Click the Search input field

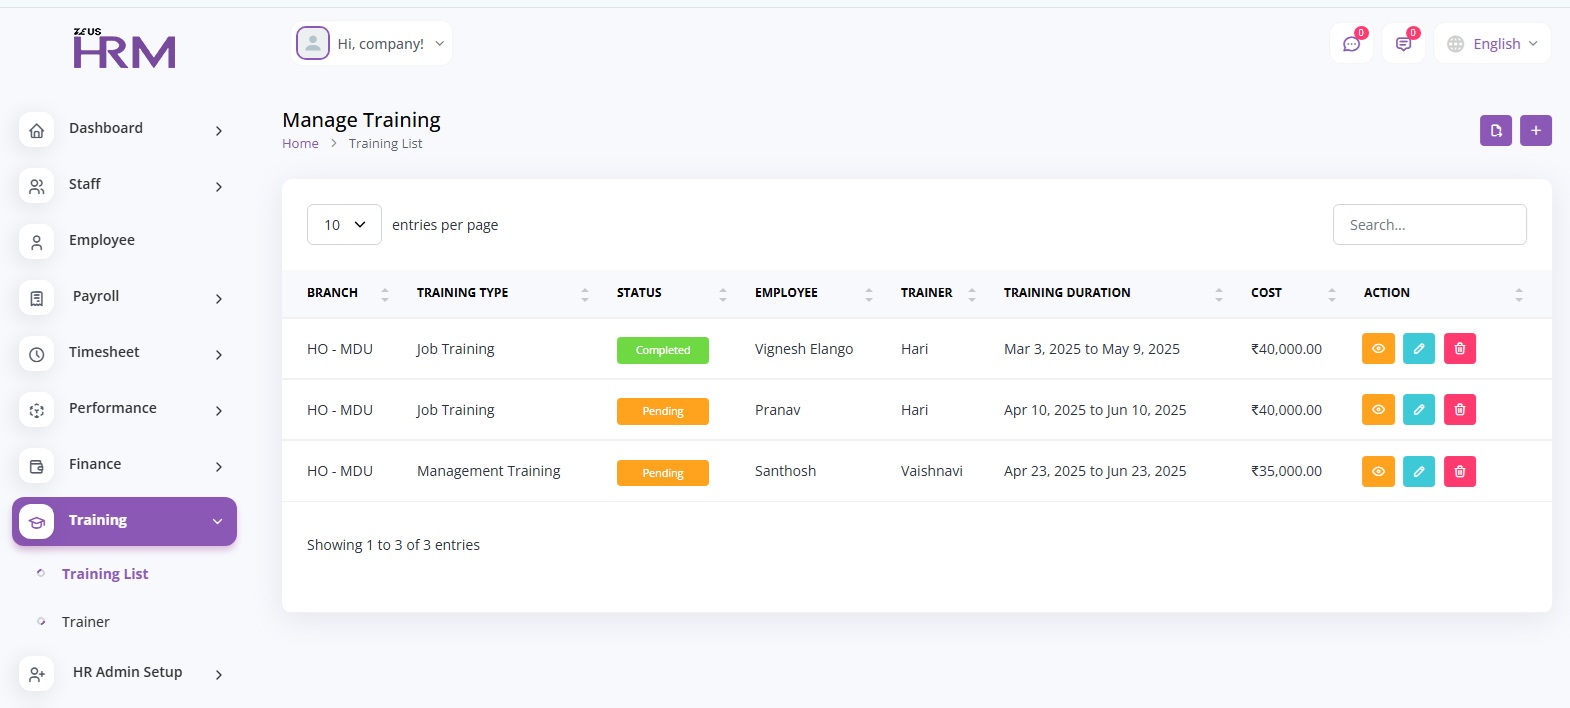[1429, 225]
